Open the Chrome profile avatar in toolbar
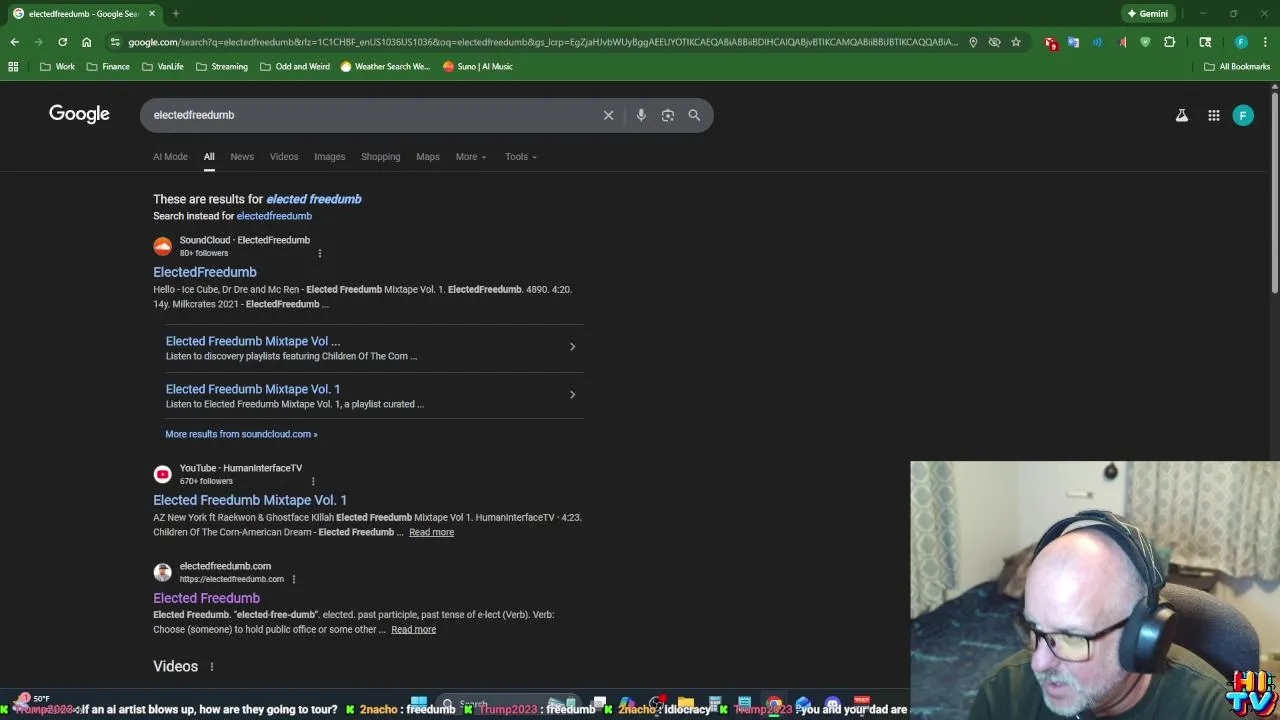Image resolution: width=1280 pixels, height=720 pixels. point(1241,42)
